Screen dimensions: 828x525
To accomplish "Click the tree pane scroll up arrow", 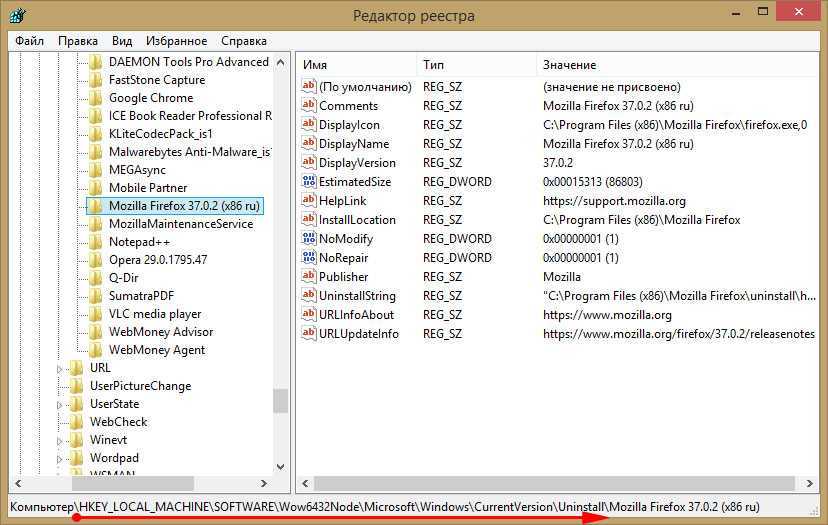I will [281, 62].
